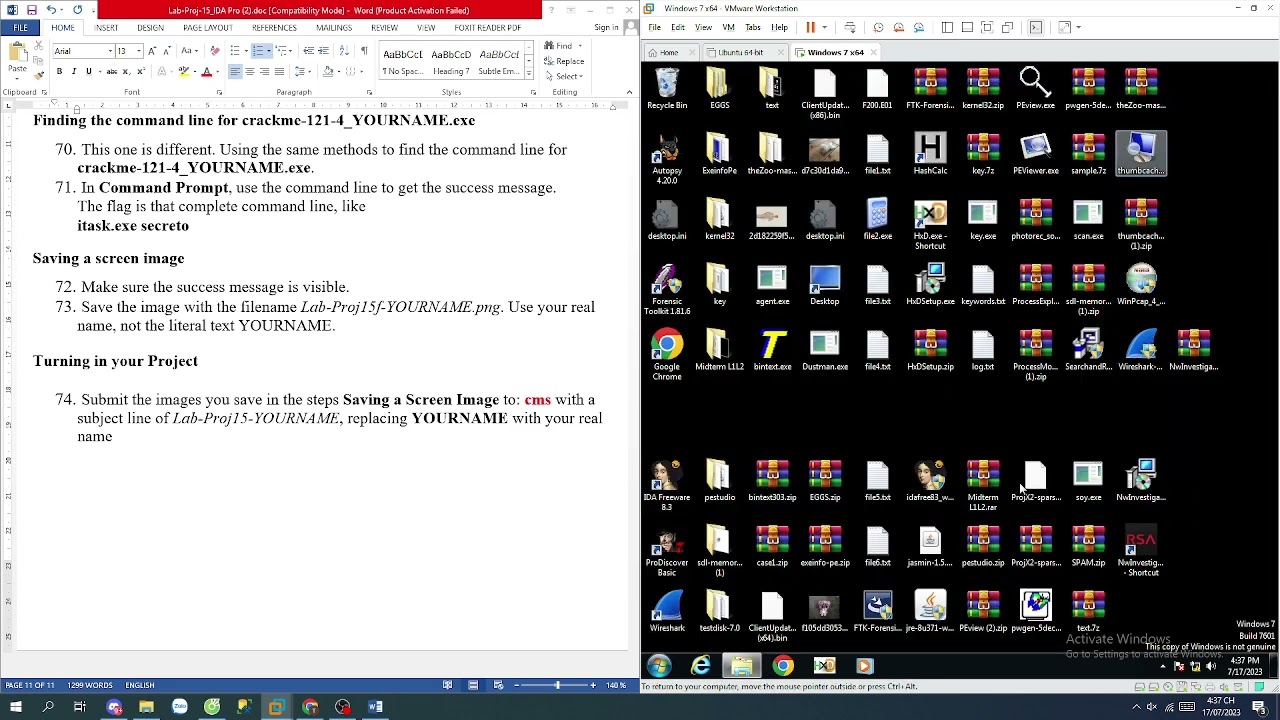Open the FOXIT READER PDF tab

[x=487, y=28]
